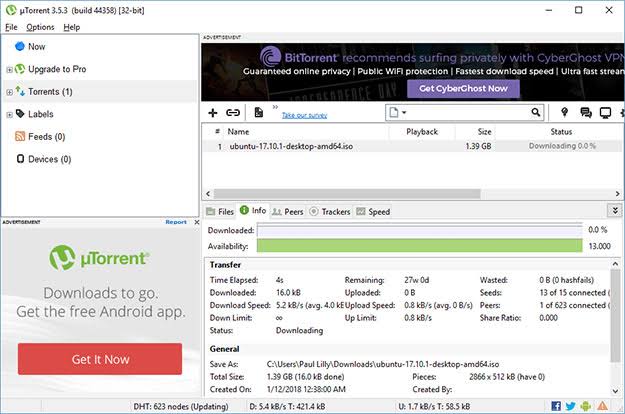This screenshot has height=414, width=625.
Task: Click the BitTorrent swirl logo in the banner
Action: point(271,57)
